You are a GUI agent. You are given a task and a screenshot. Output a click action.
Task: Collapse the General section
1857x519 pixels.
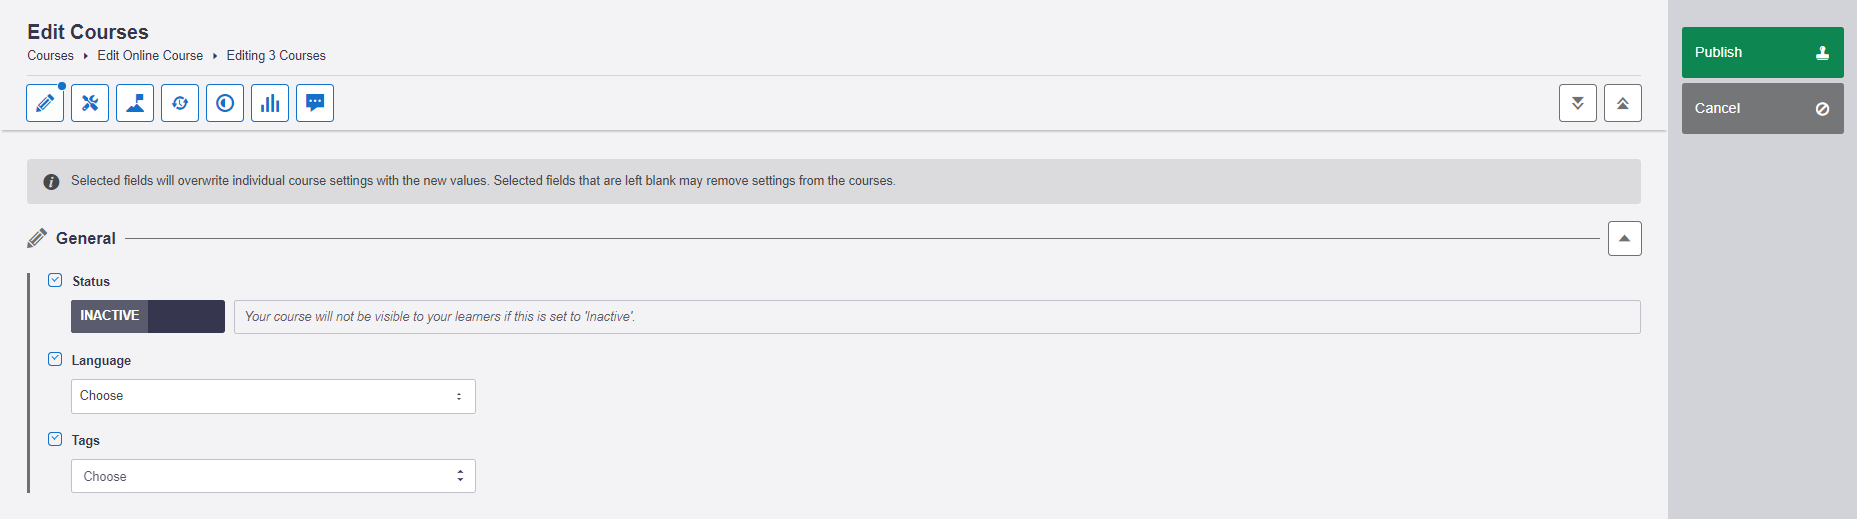(1624, 238)
